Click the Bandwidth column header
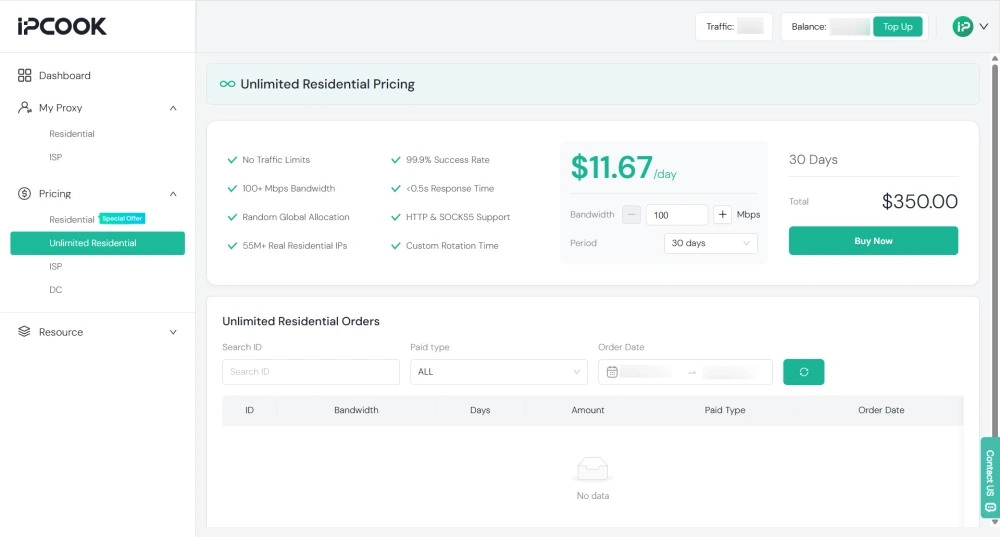 [356, 410]
